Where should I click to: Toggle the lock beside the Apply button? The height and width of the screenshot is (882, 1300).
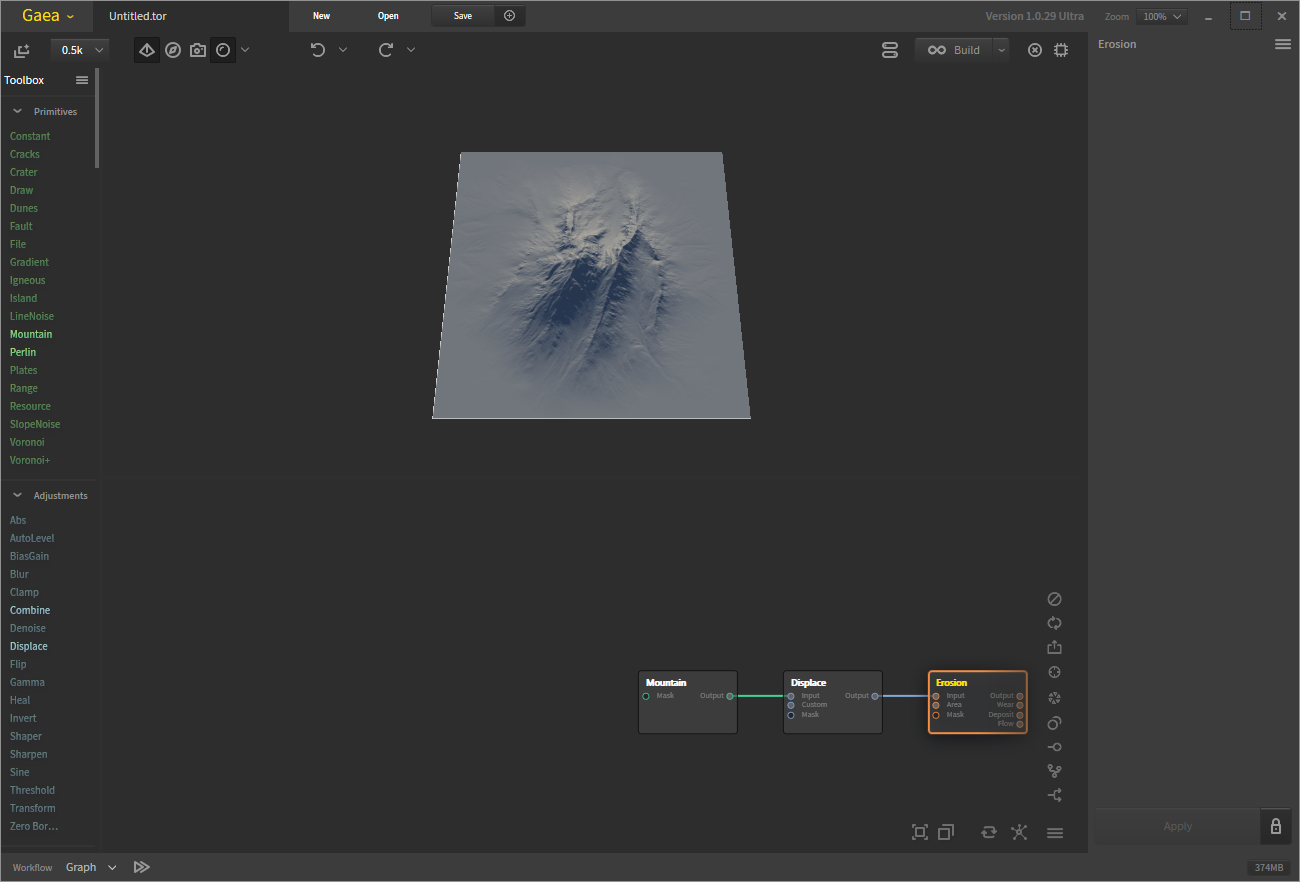point(1275,826)
